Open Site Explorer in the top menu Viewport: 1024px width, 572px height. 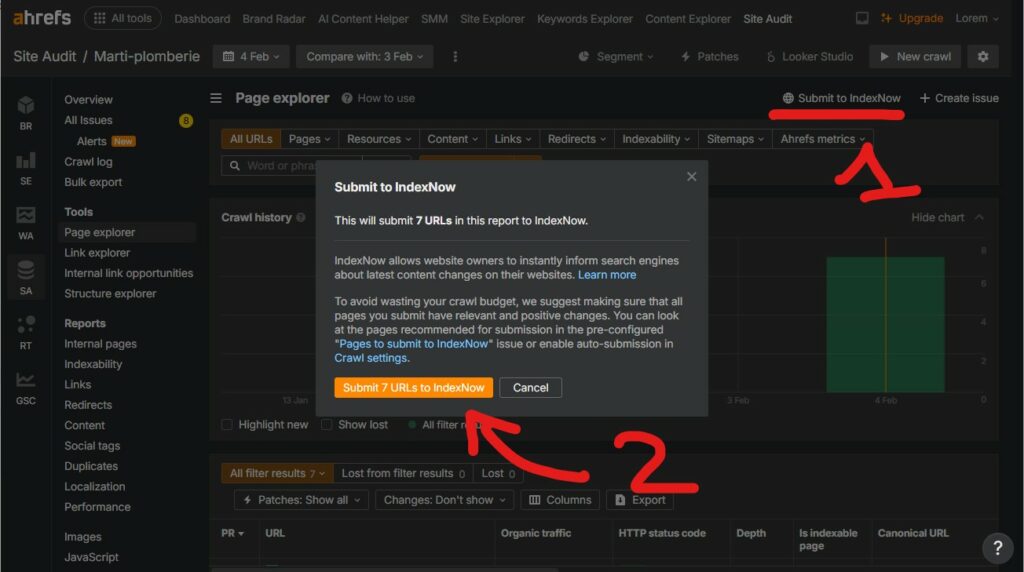(x=492, y=19)
